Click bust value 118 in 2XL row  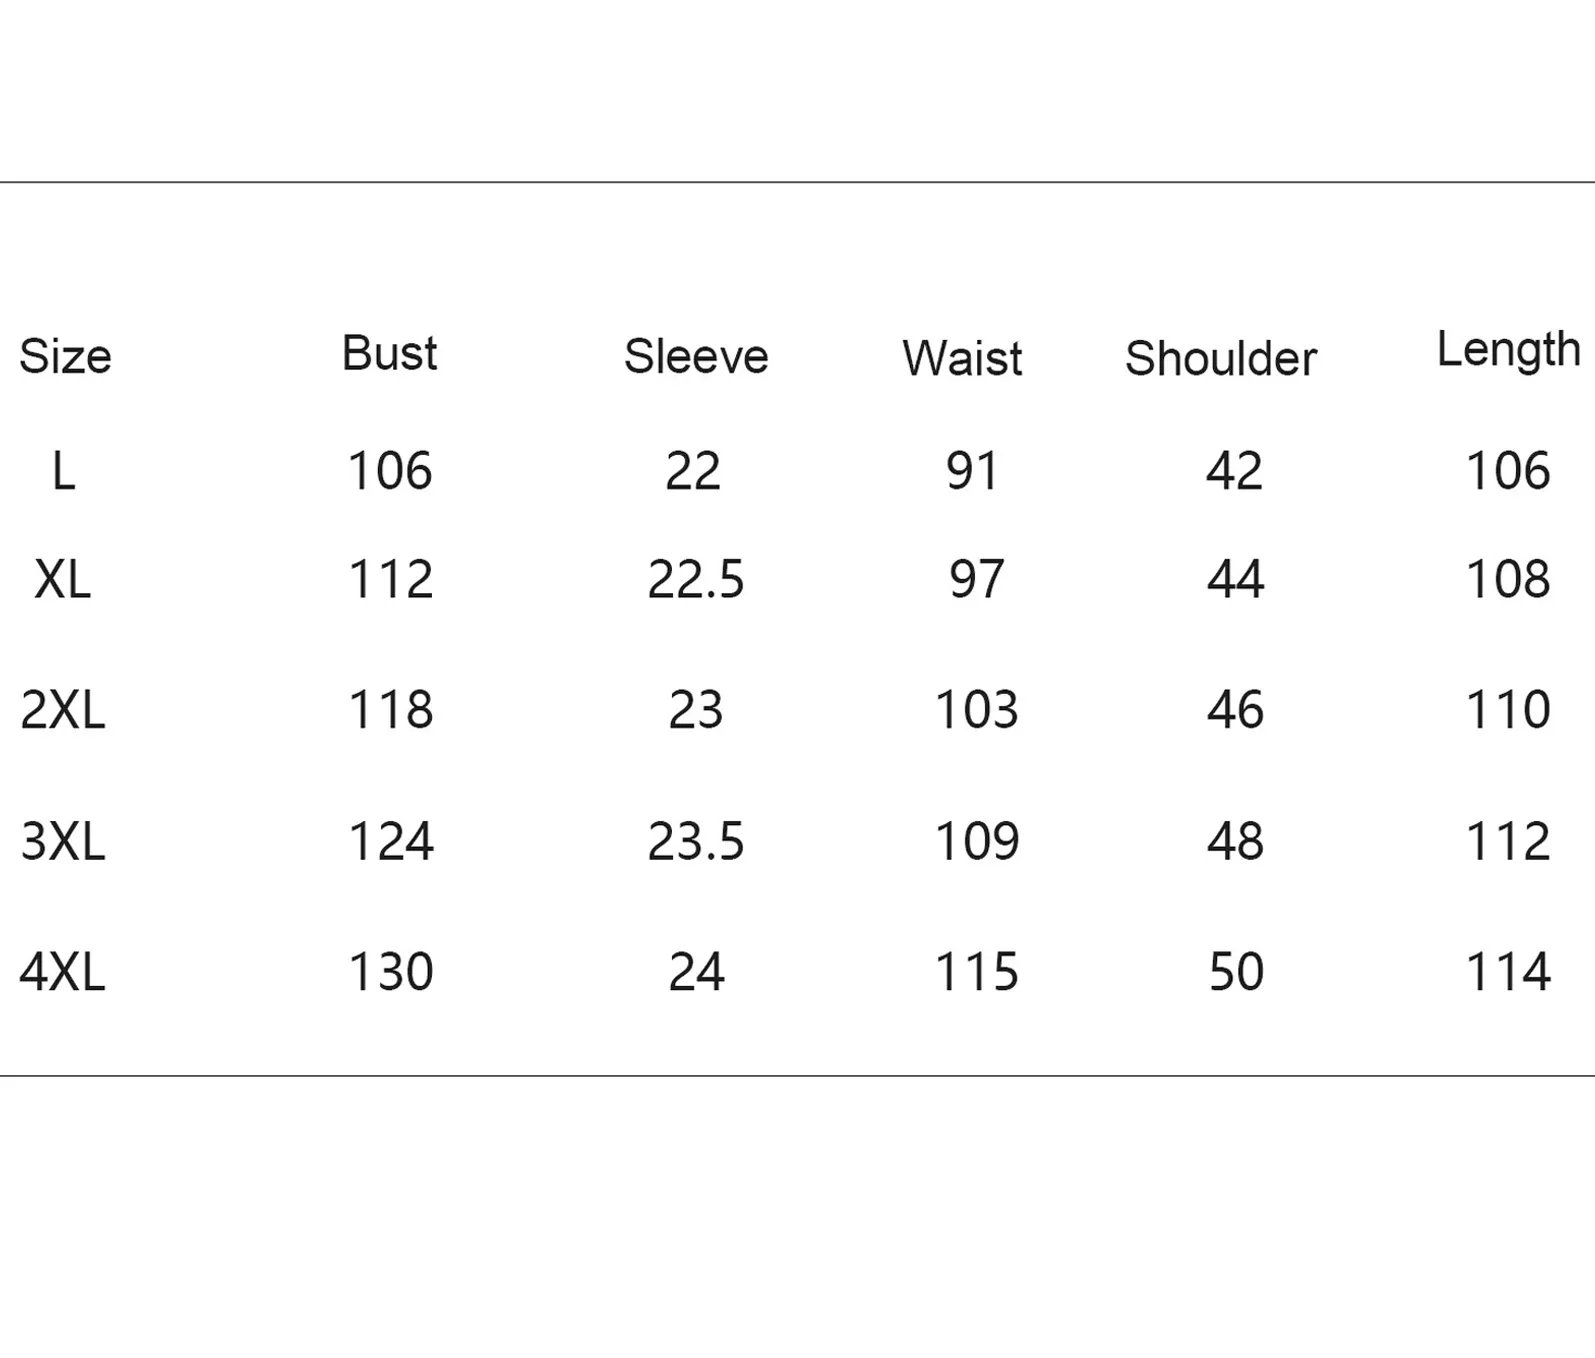[x=390, y=710]
